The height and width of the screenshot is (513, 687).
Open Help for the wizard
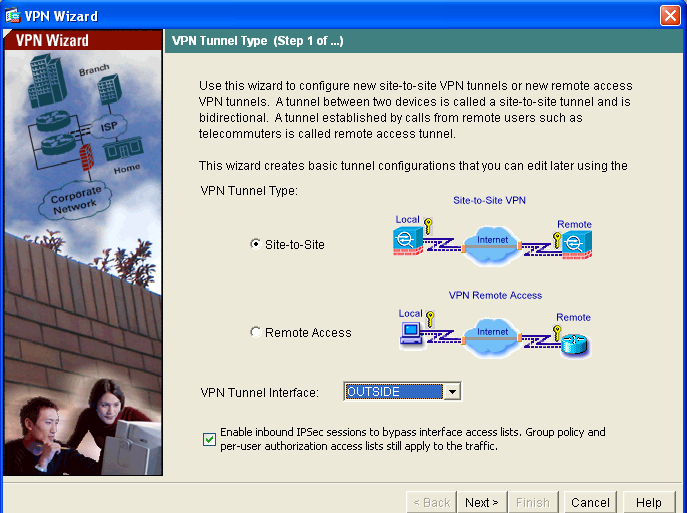pos(648,502)
